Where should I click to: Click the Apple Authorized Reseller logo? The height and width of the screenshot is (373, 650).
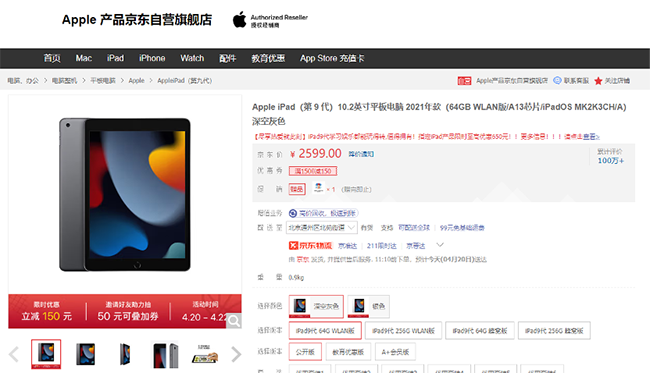click(x=270, y=20)
